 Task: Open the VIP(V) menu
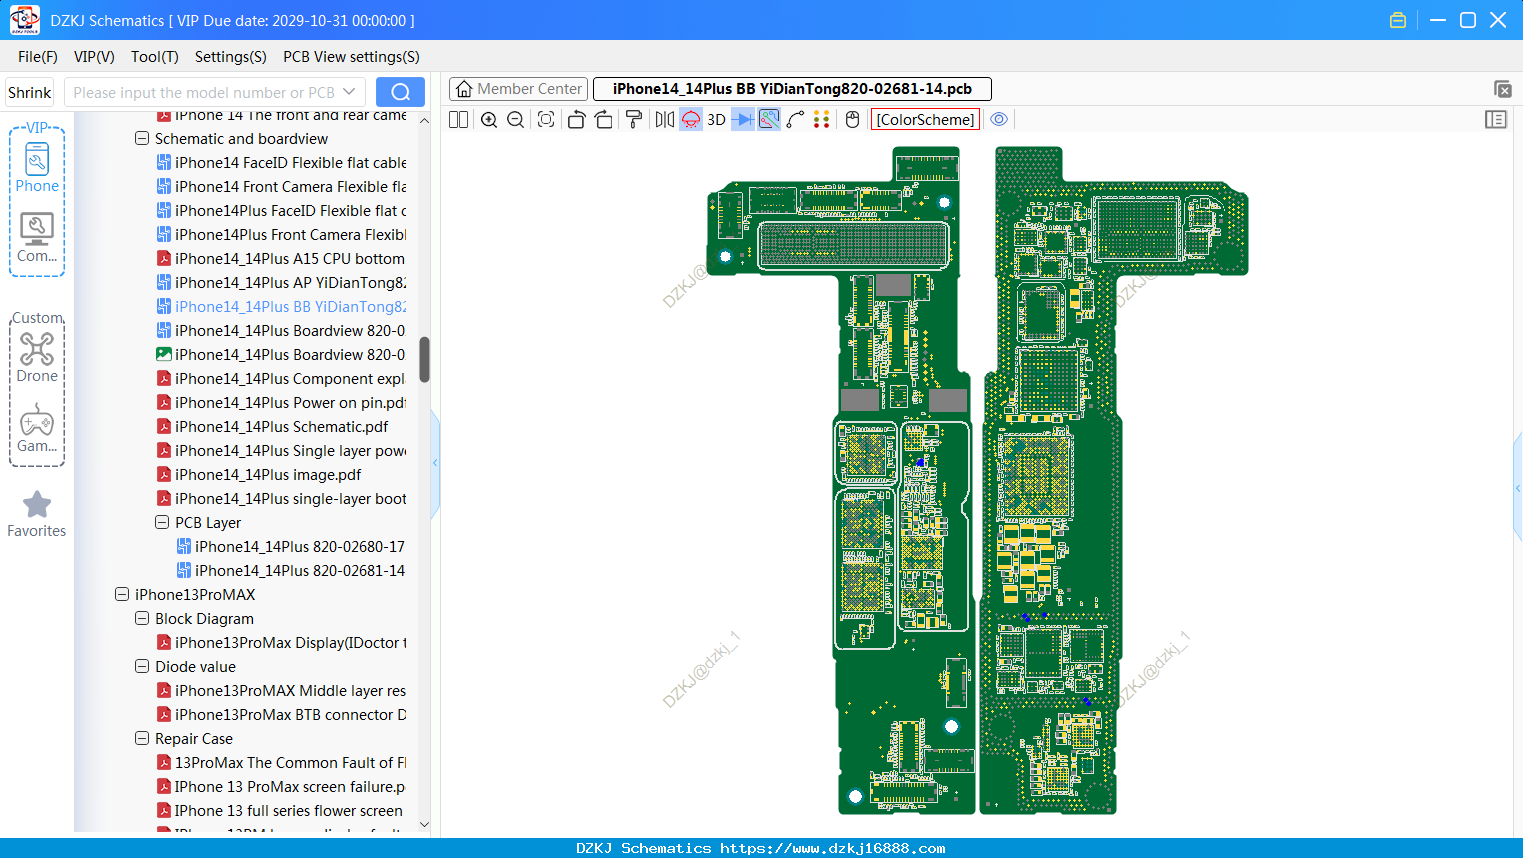click(x=94, y=57)
